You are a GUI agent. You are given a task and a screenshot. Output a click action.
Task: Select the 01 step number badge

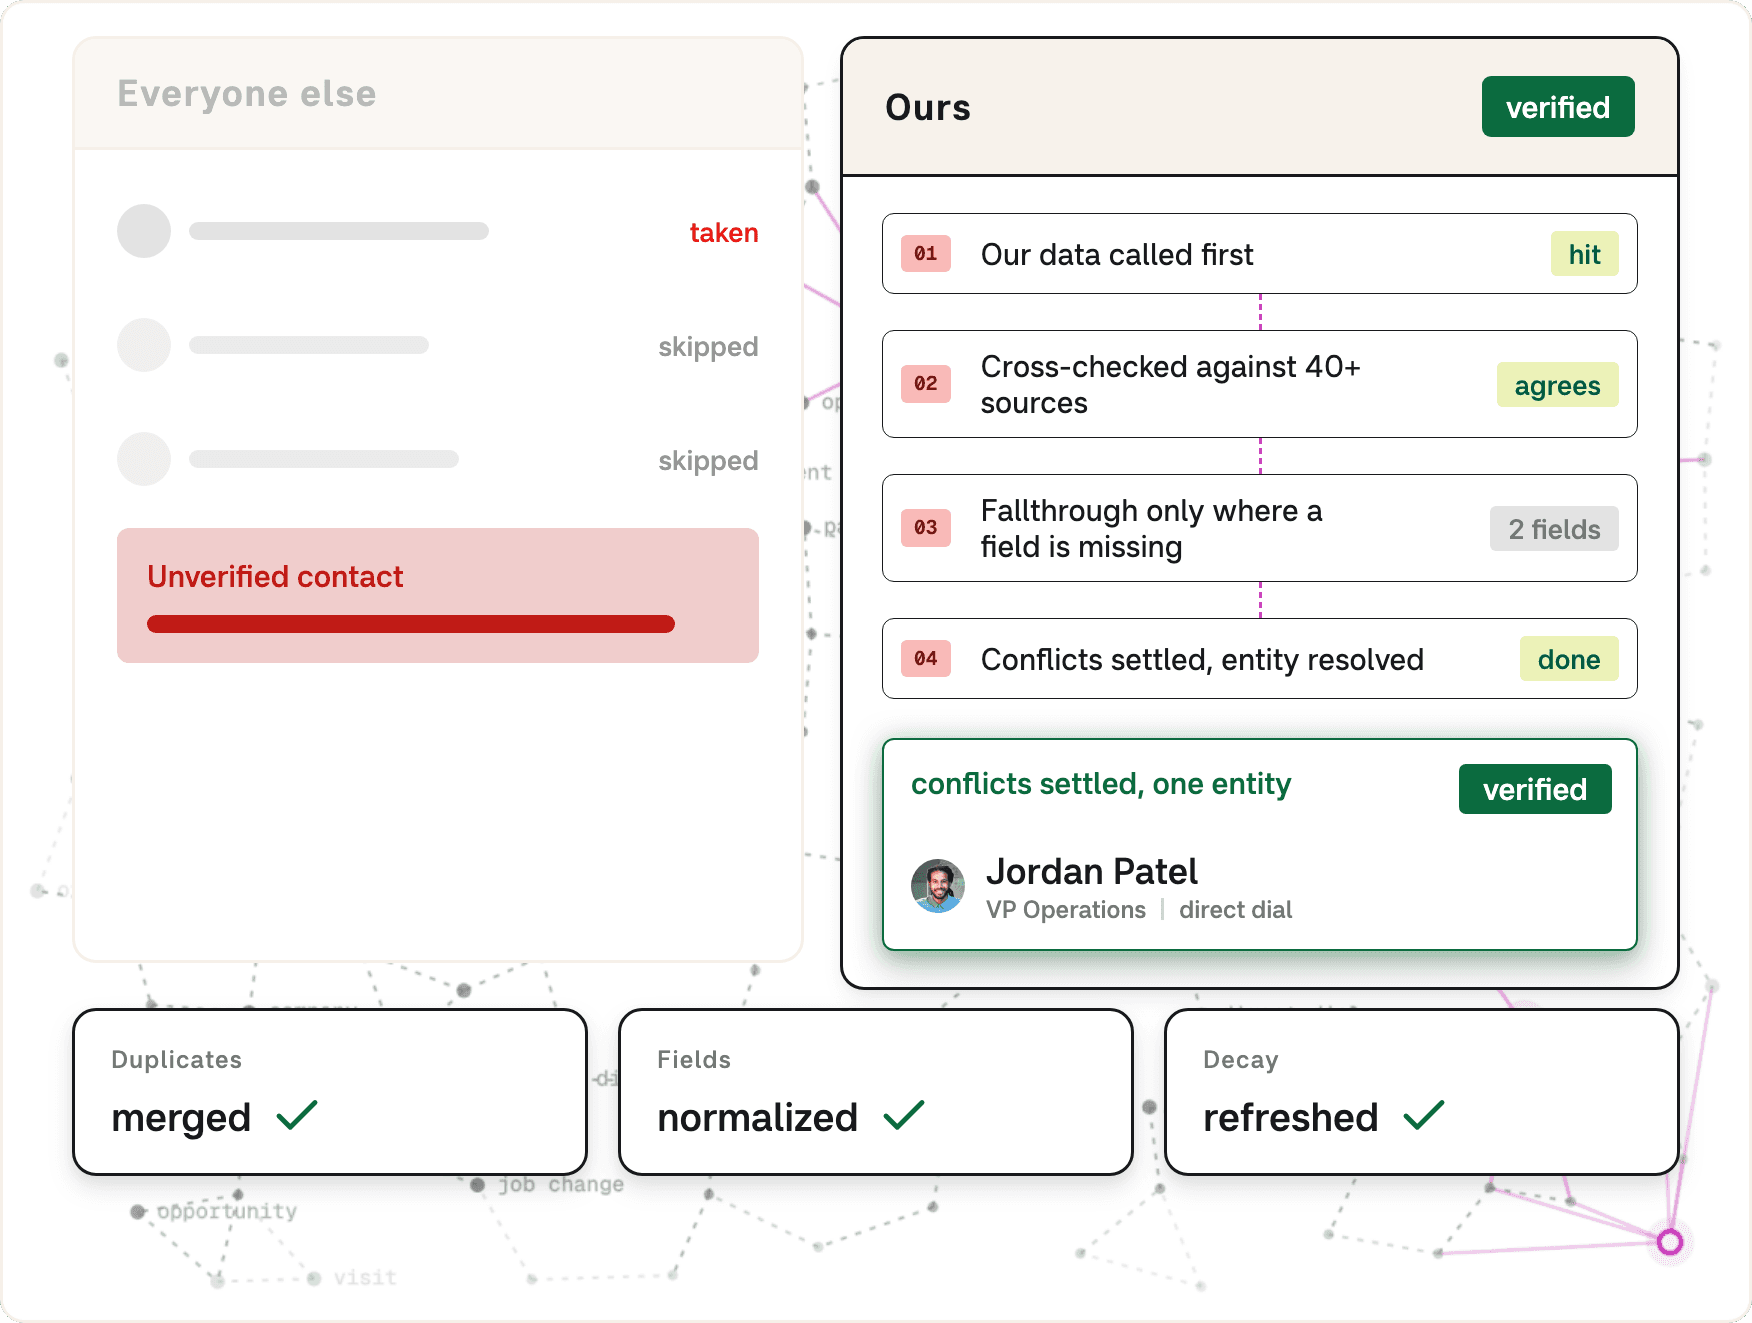click(x=926, y=254)
